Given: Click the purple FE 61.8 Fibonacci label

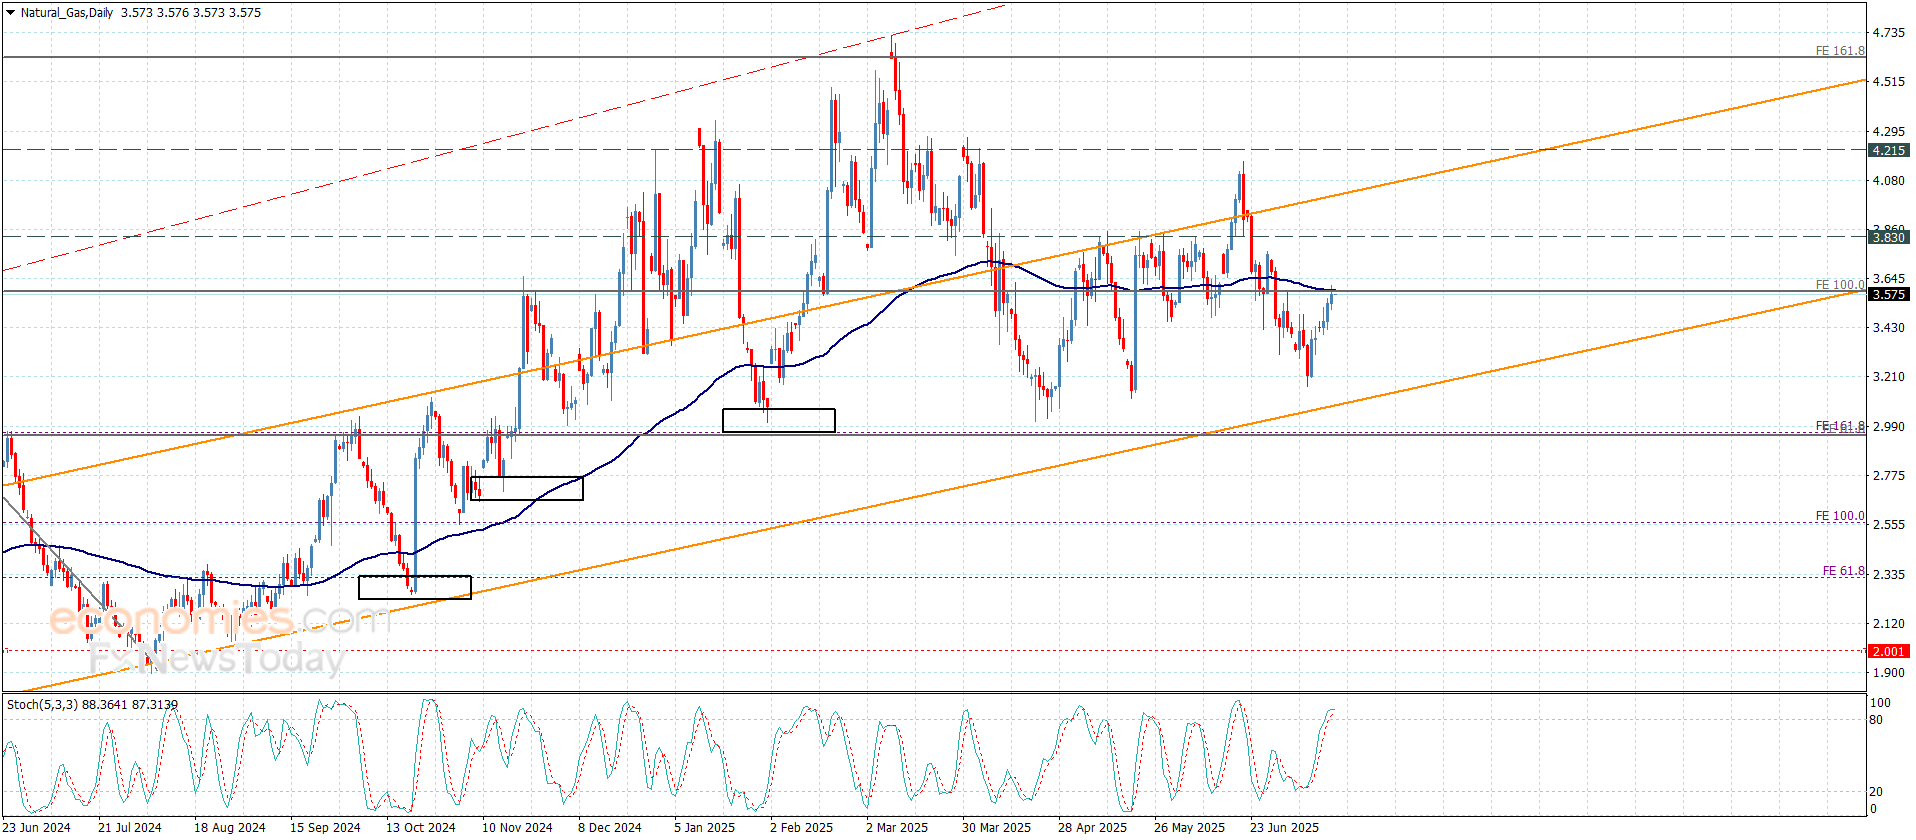Looking at the screenshot, I should 1843,571.
